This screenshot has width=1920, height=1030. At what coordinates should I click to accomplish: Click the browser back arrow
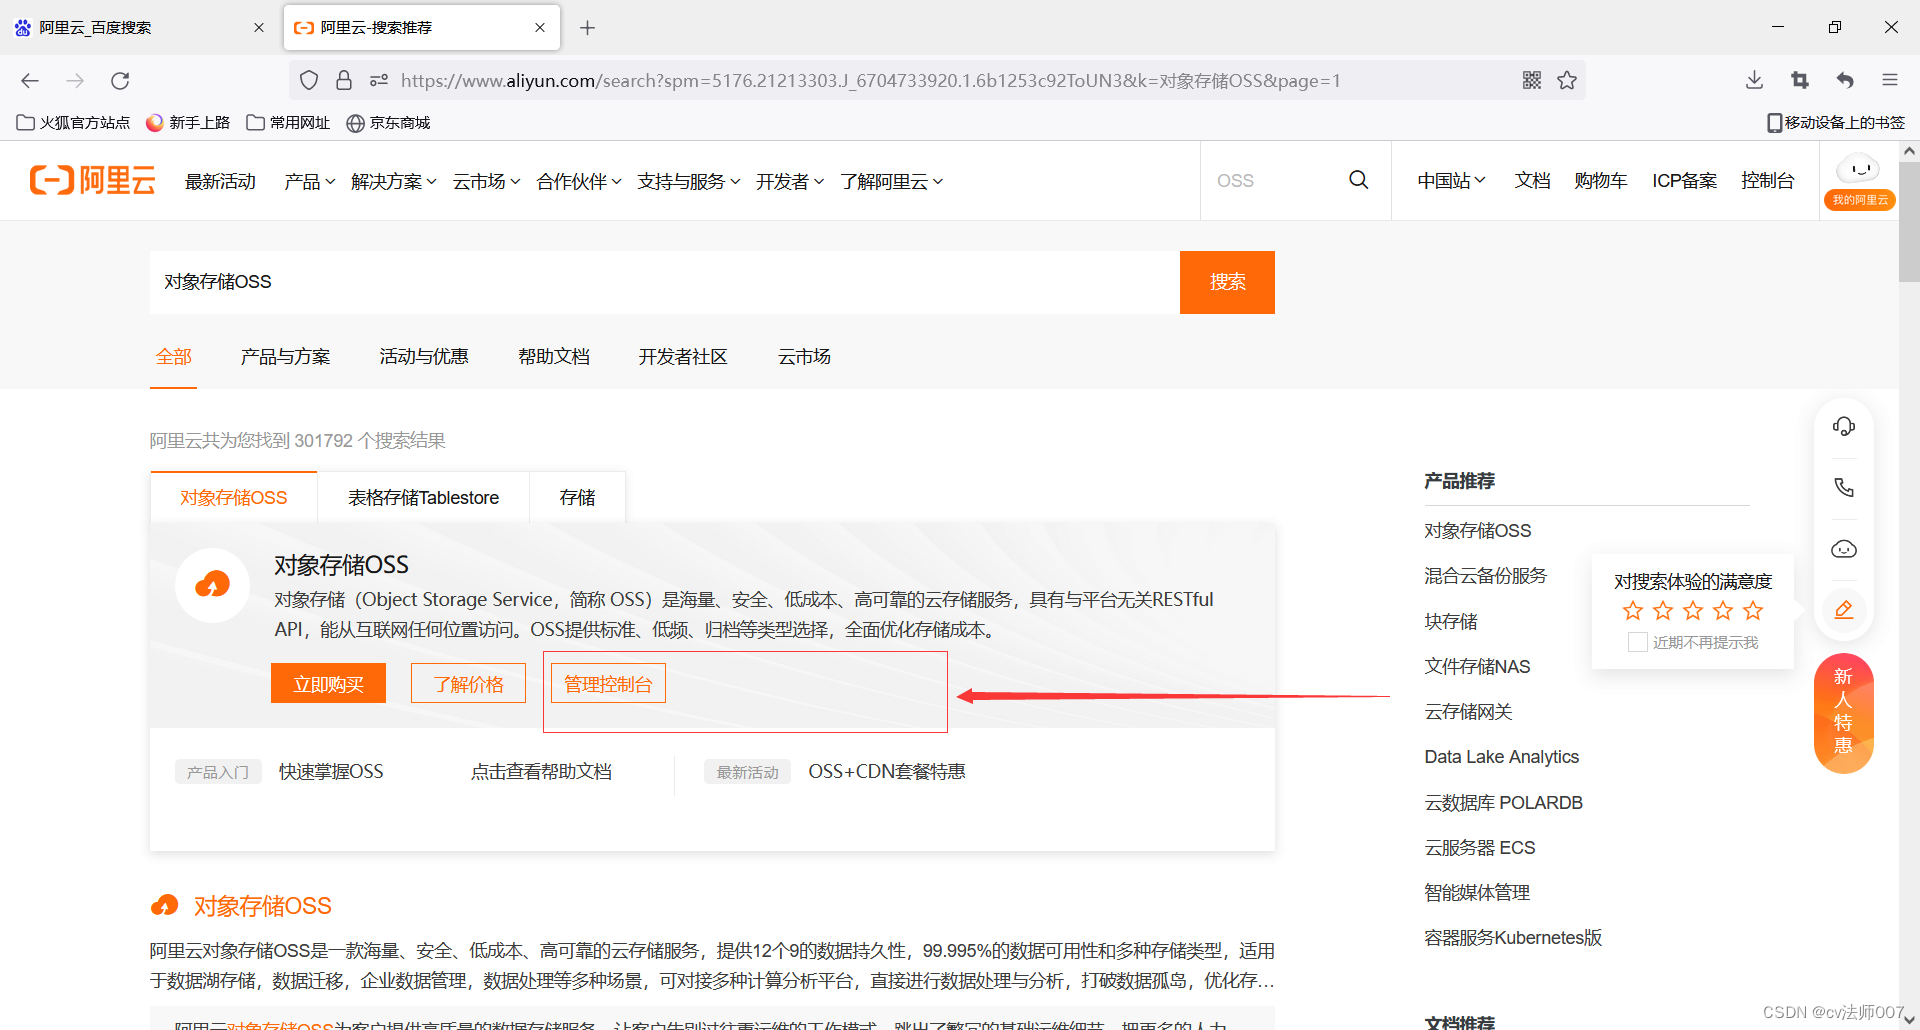point(30,81)
